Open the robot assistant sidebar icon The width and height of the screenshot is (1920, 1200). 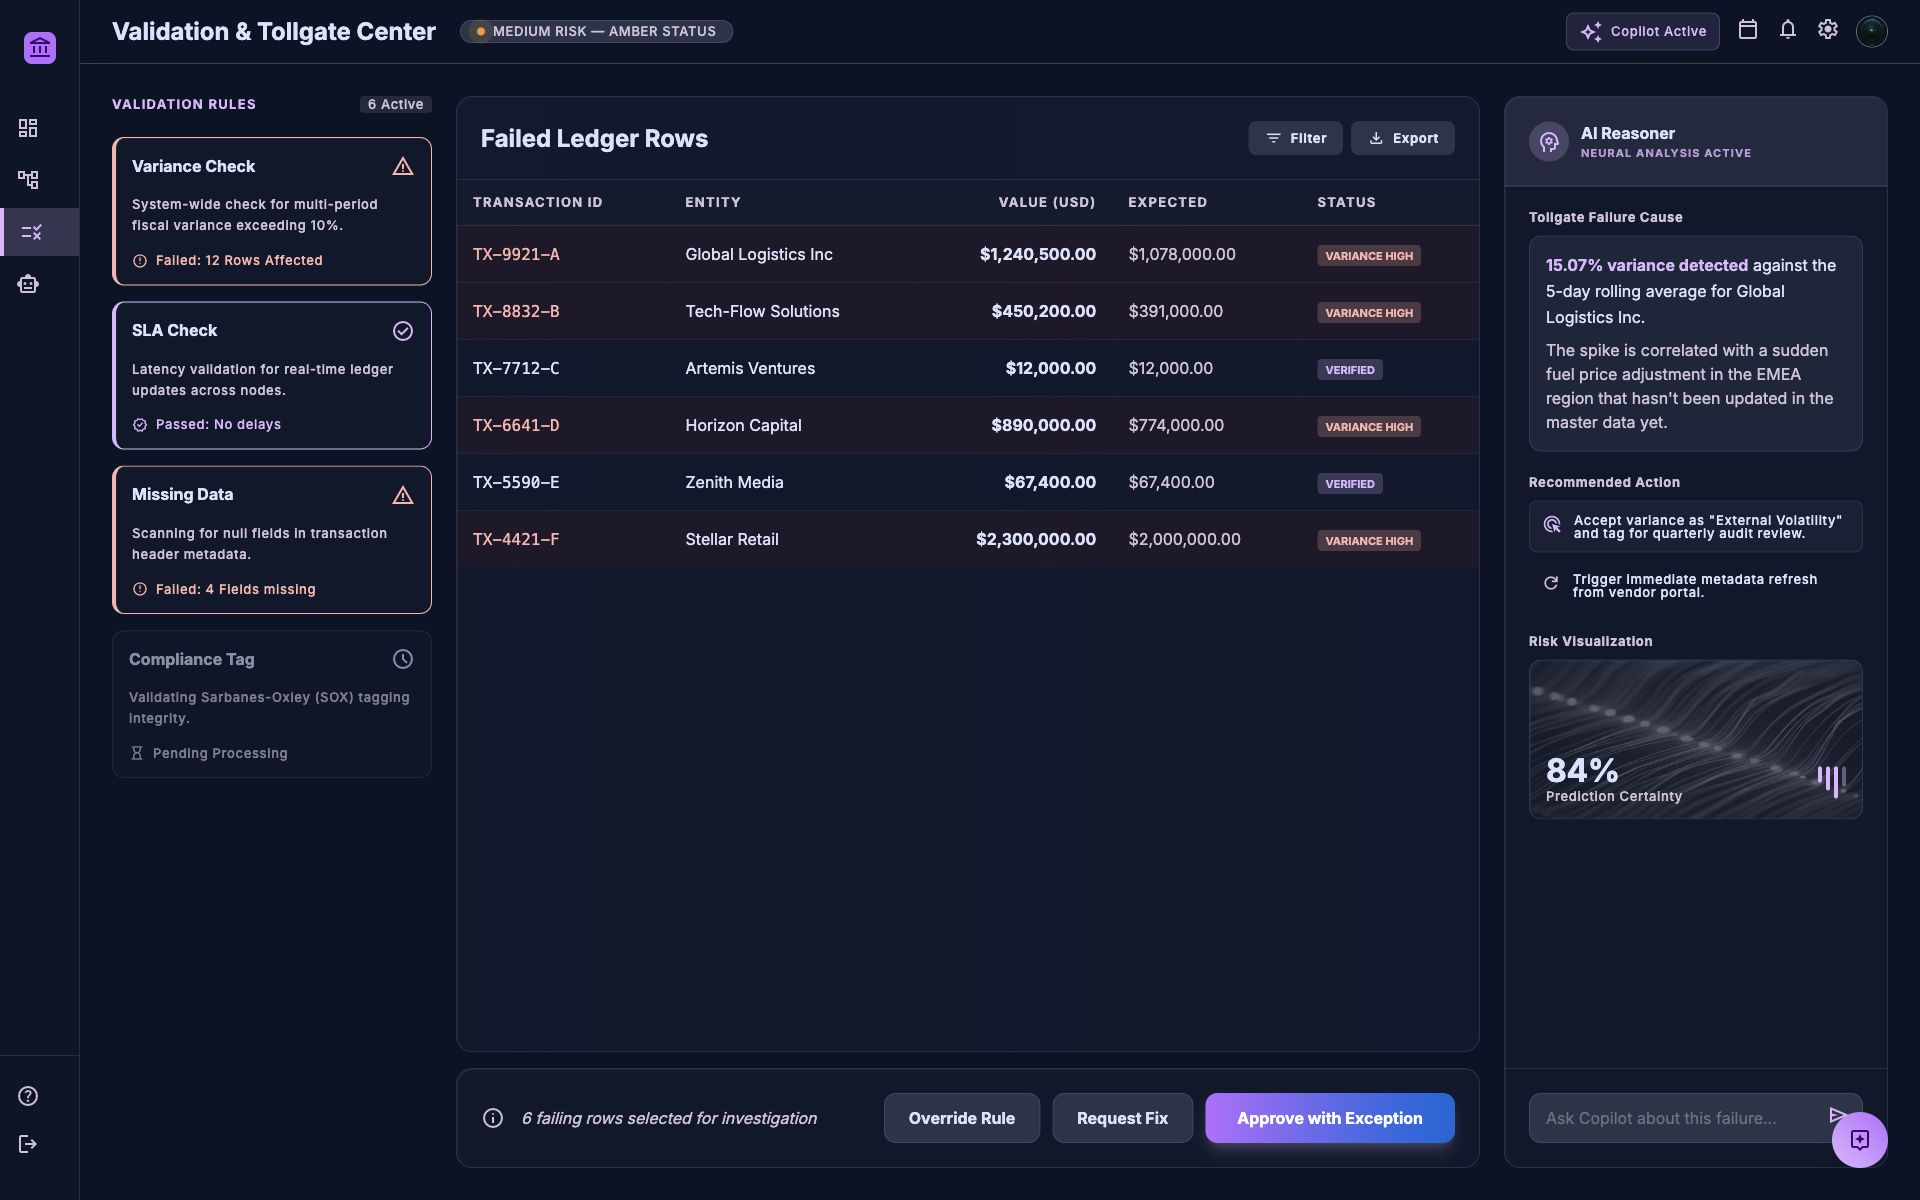pyautogui.click(x=28, y=284)
